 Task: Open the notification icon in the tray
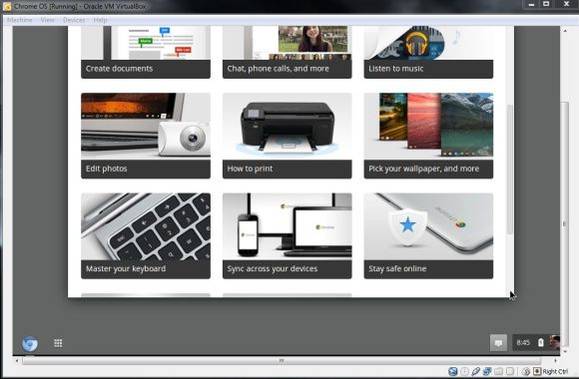(x=498, y=343)
